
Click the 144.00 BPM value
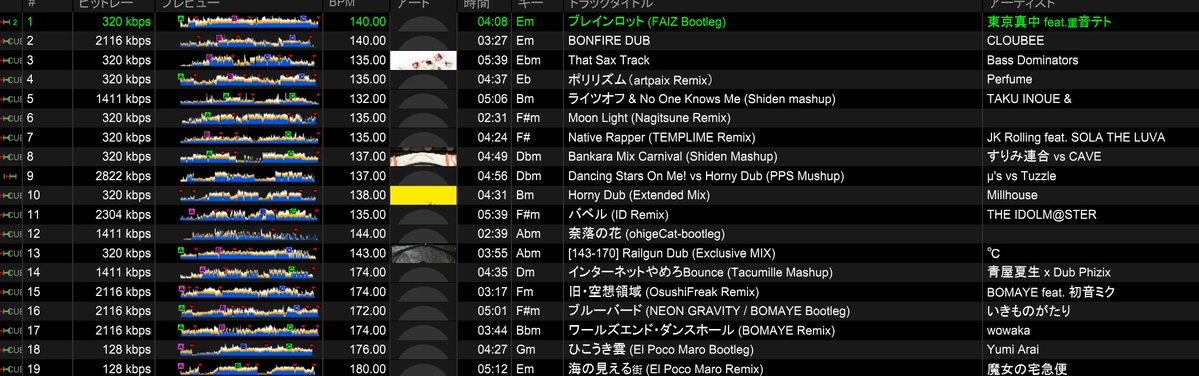(x=368, y=234)
